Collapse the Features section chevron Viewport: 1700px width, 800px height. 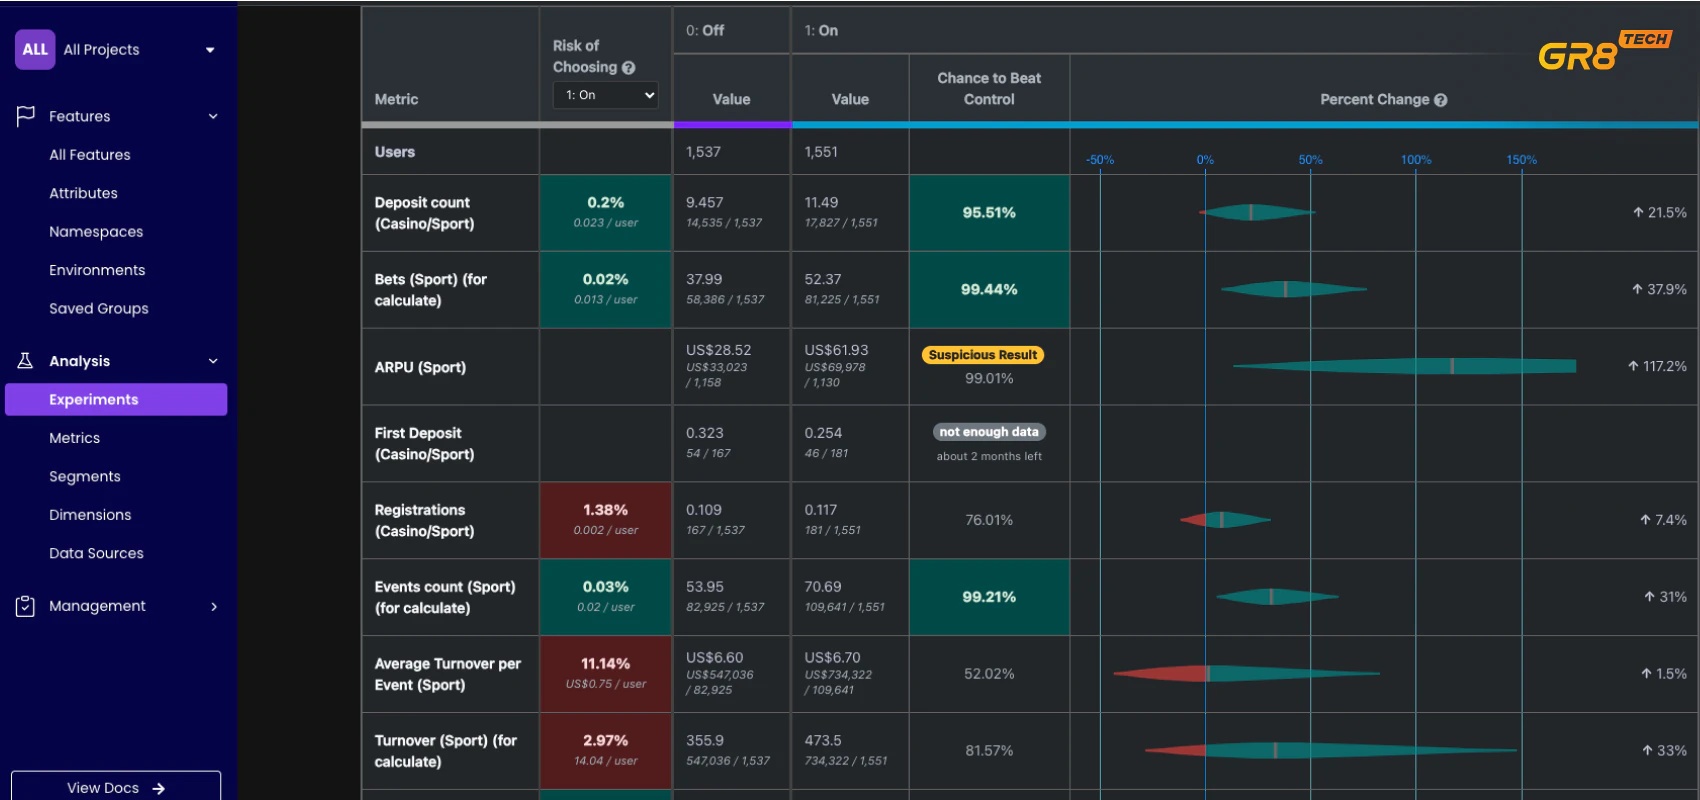coord(213,116)
